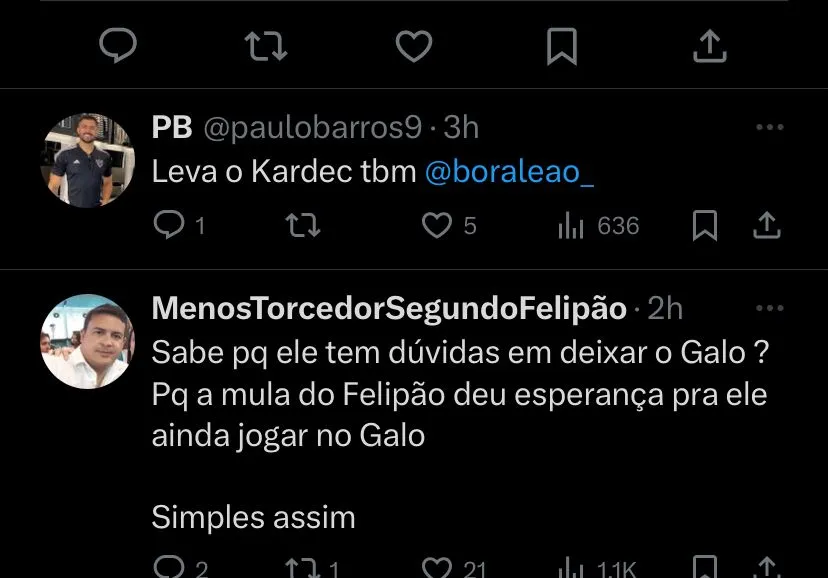This screenshot has width=828, height=578.
Task: Open the @paulobarros9 handle
Action: click(312, 128)
